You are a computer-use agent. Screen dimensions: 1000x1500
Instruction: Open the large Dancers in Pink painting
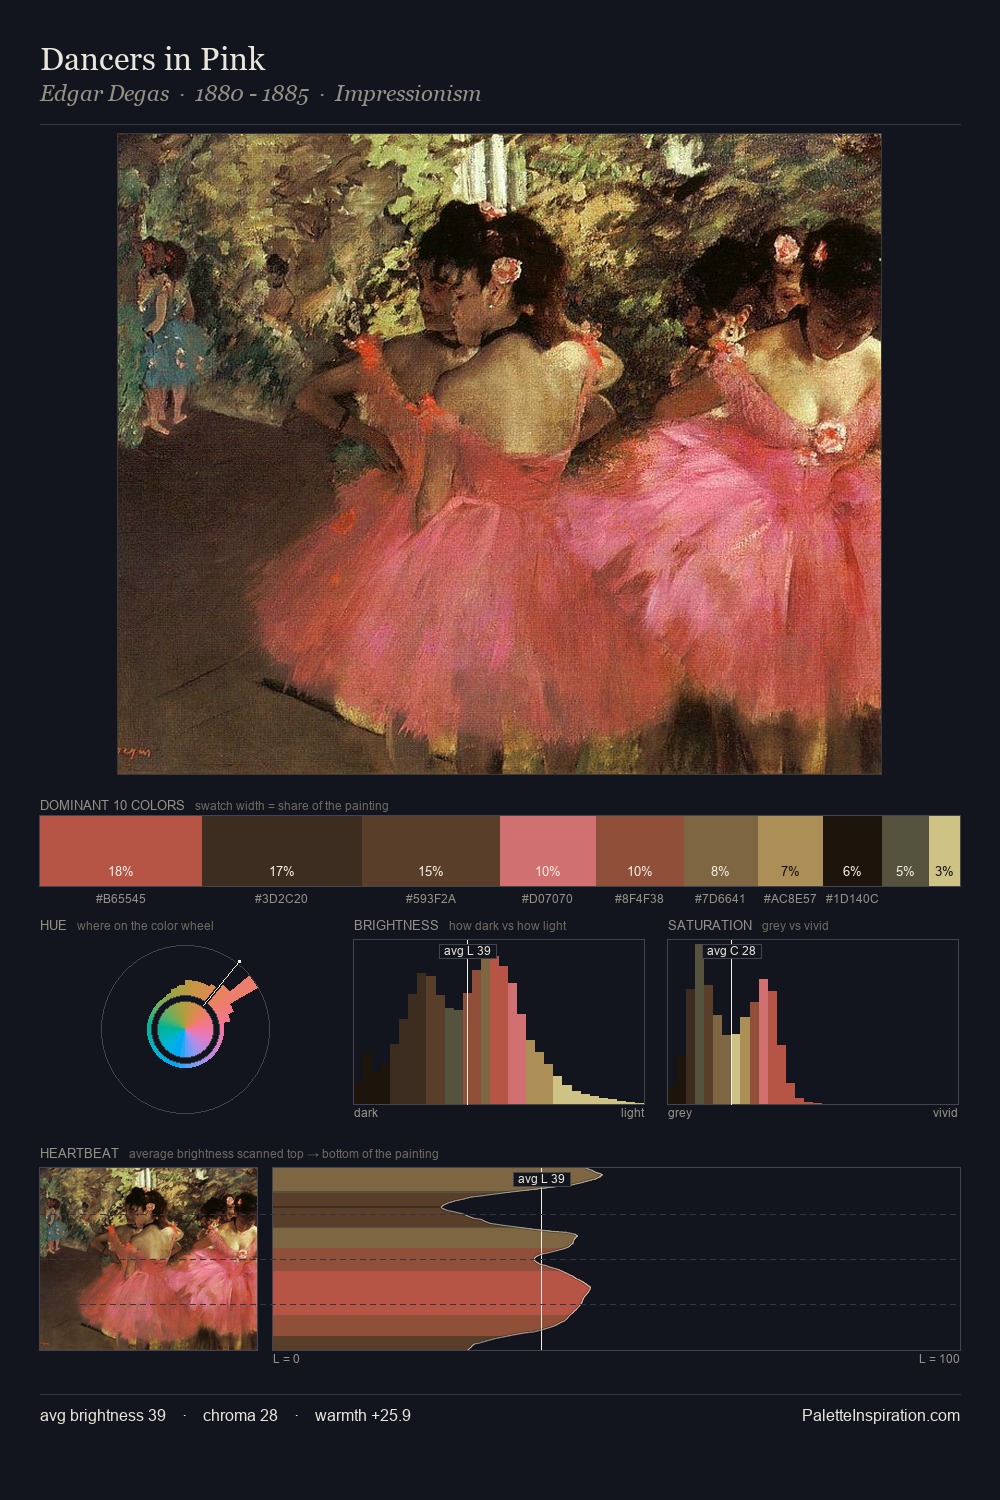point(499,454)
